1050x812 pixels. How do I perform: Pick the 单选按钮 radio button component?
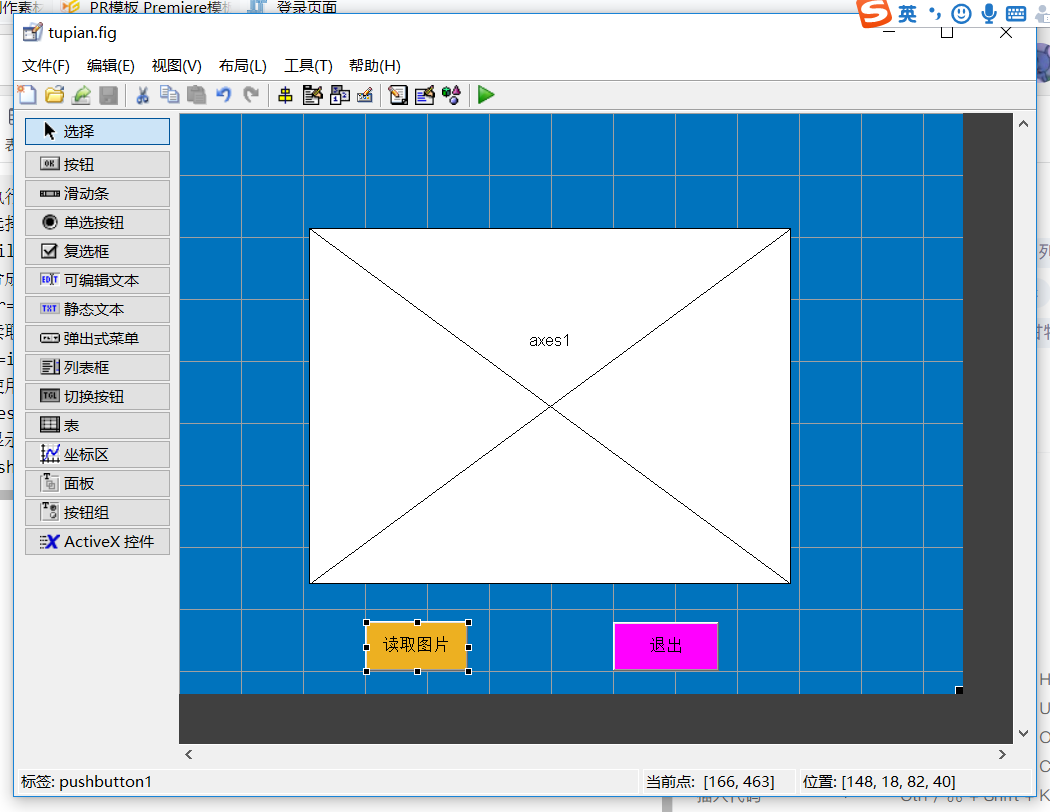tap(97, 222)
